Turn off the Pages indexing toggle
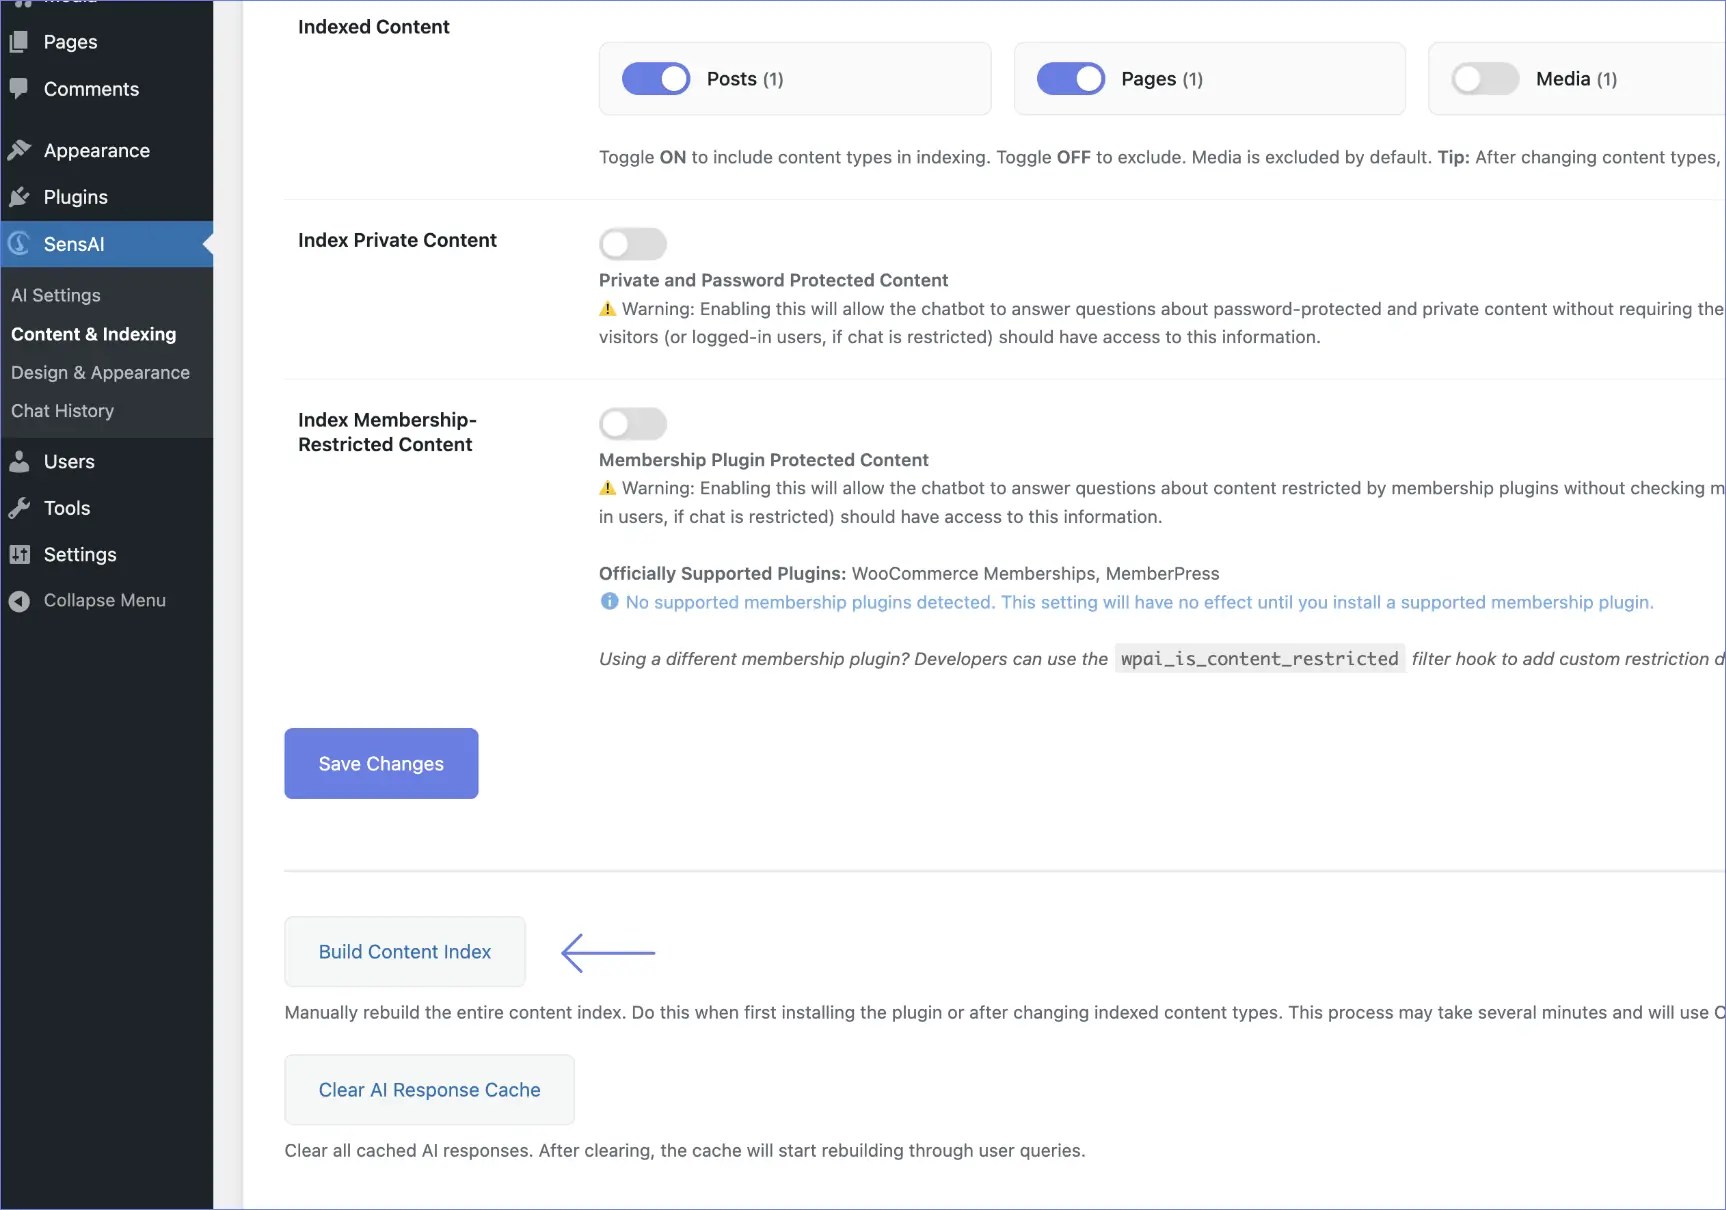Screen dimensions: 1726x1210 pos(1070,79)
